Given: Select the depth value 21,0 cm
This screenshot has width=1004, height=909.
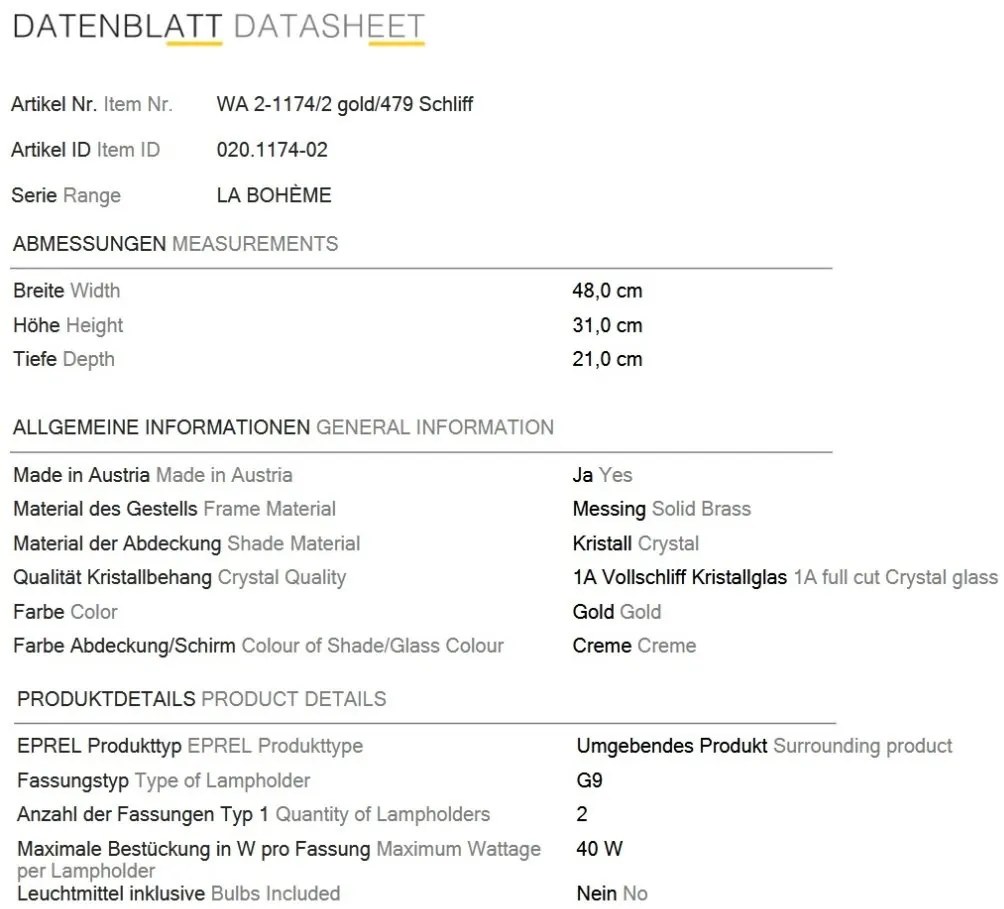Looking at the screenshot, I should (x=607, y=359).
